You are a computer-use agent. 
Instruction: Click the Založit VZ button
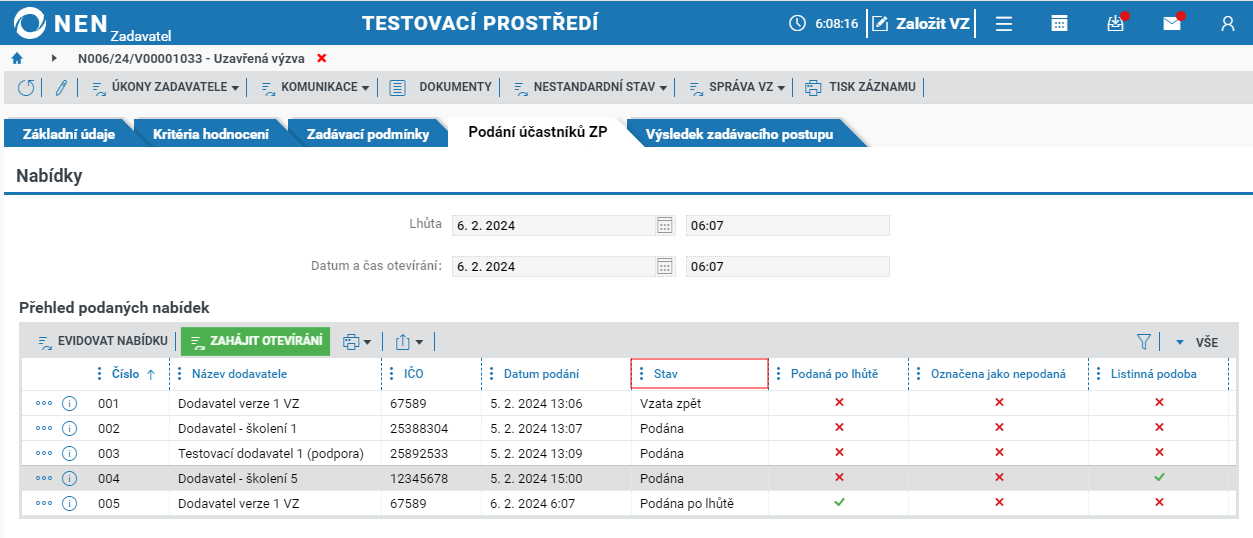(920, 23)
